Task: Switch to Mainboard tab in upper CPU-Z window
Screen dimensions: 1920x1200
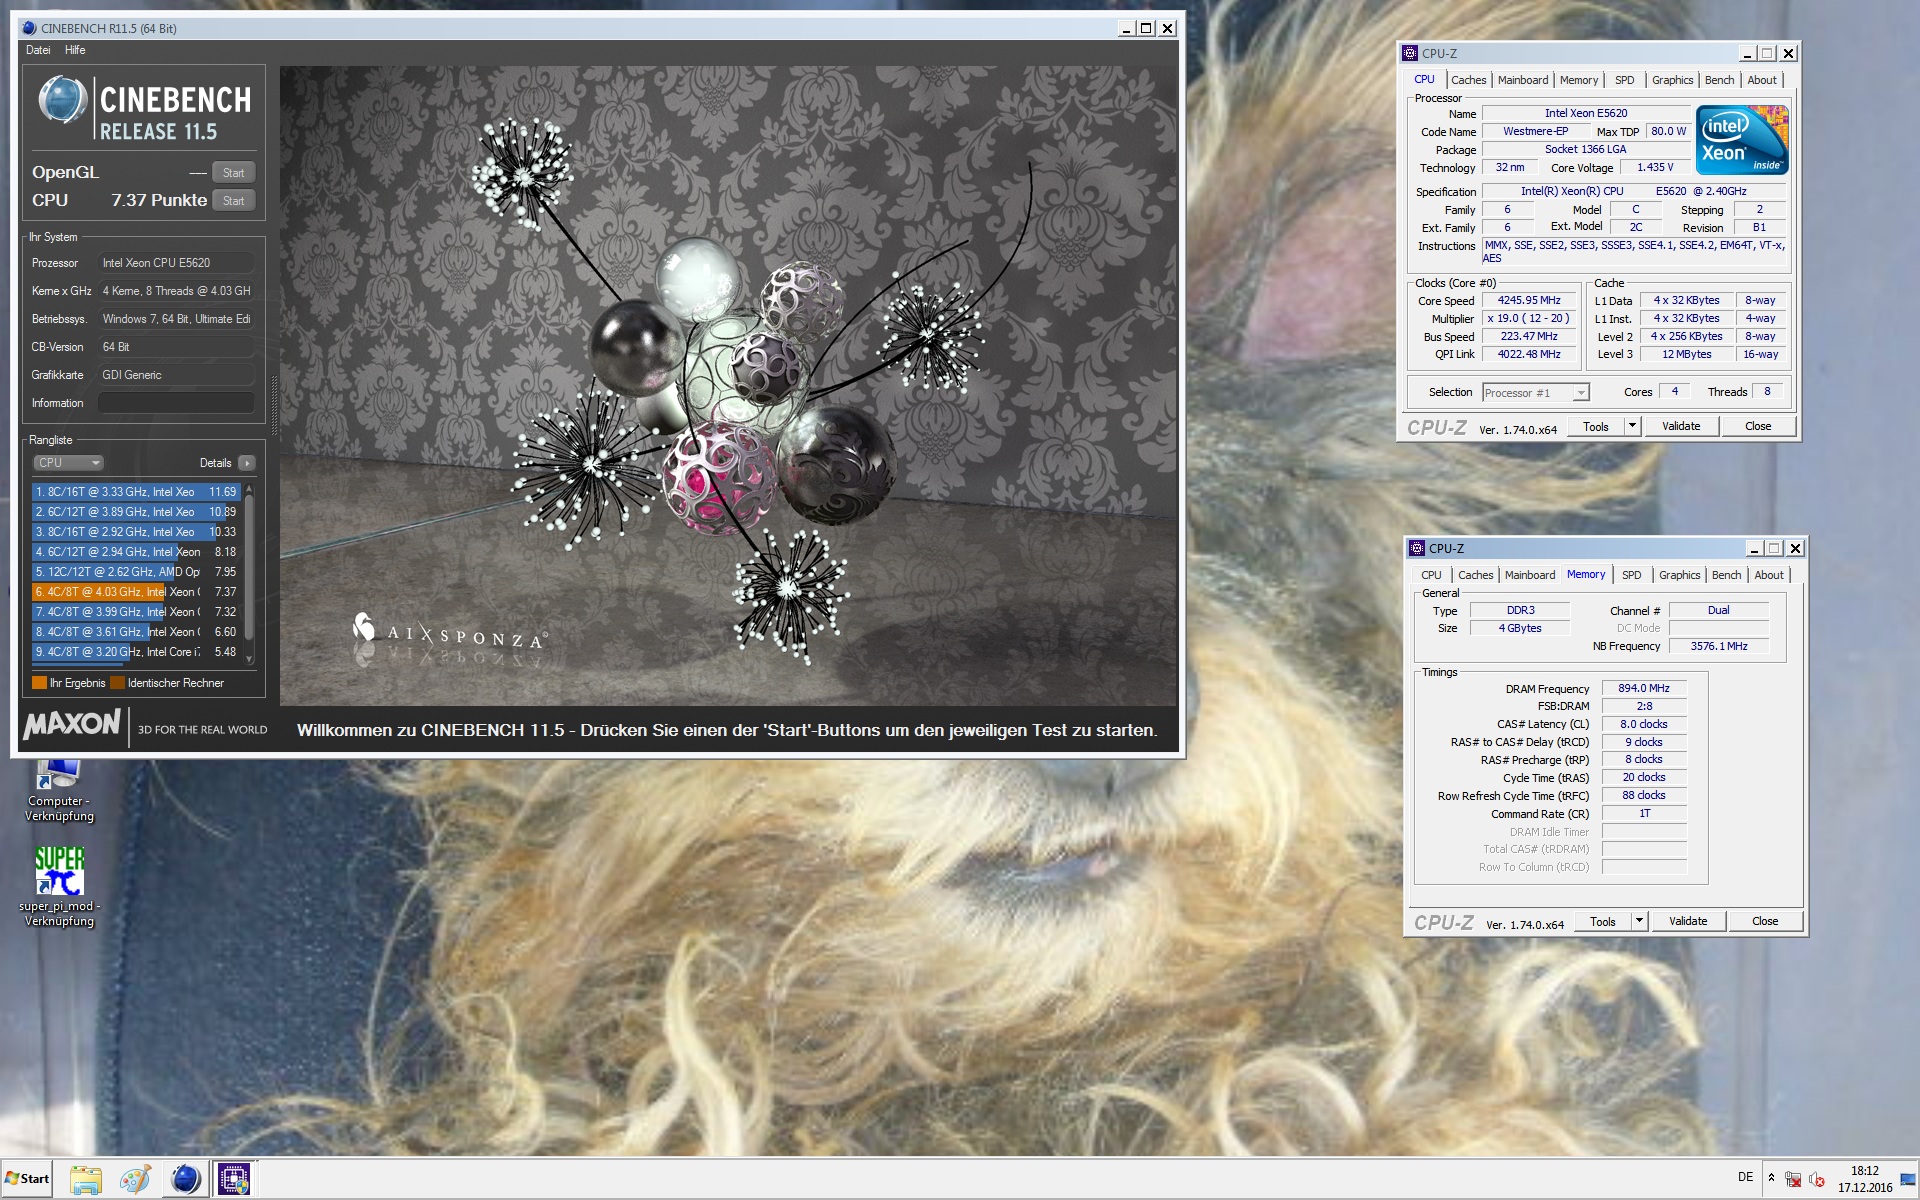Action: 1523,80
